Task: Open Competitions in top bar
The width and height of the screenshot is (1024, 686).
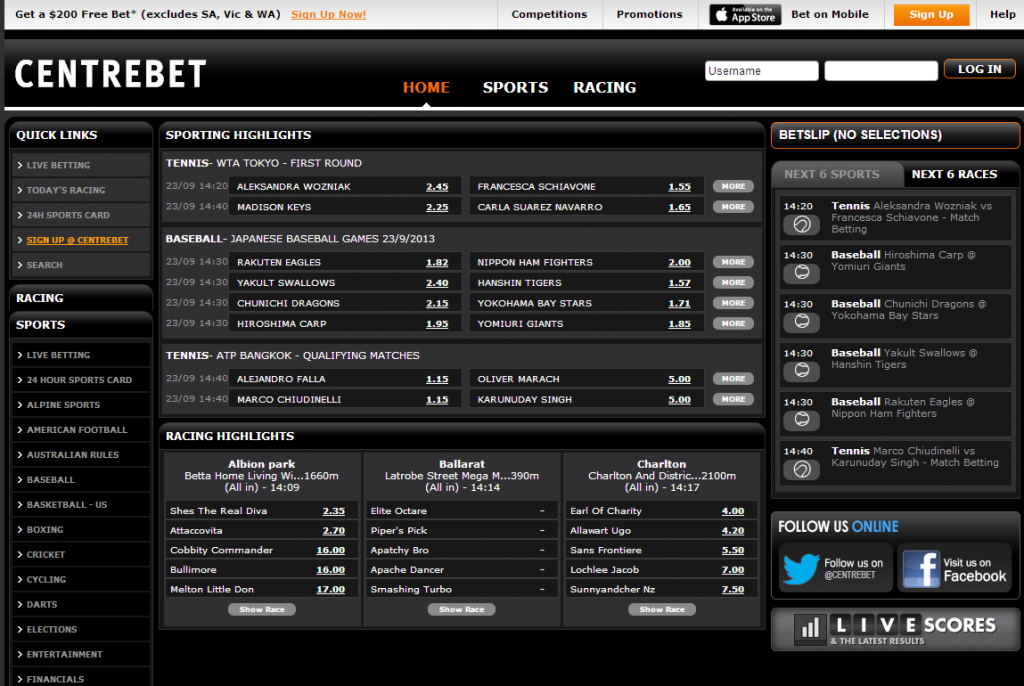Action: coord(549,14)
